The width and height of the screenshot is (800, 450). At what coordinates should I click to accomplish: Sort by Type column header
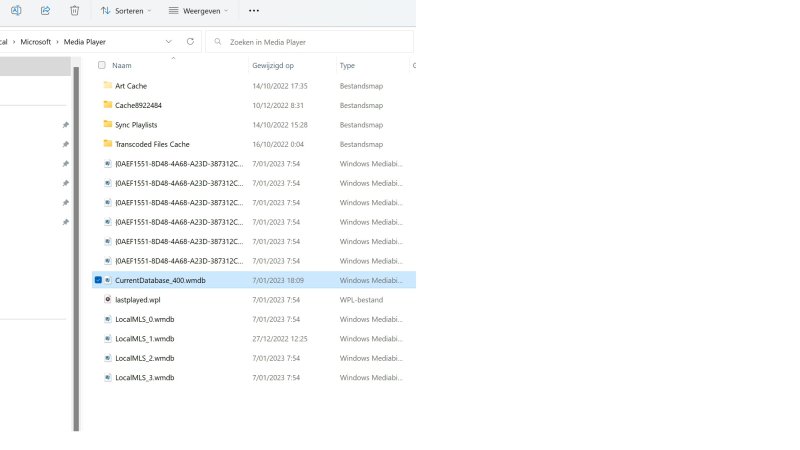click(x=348, y=65)
